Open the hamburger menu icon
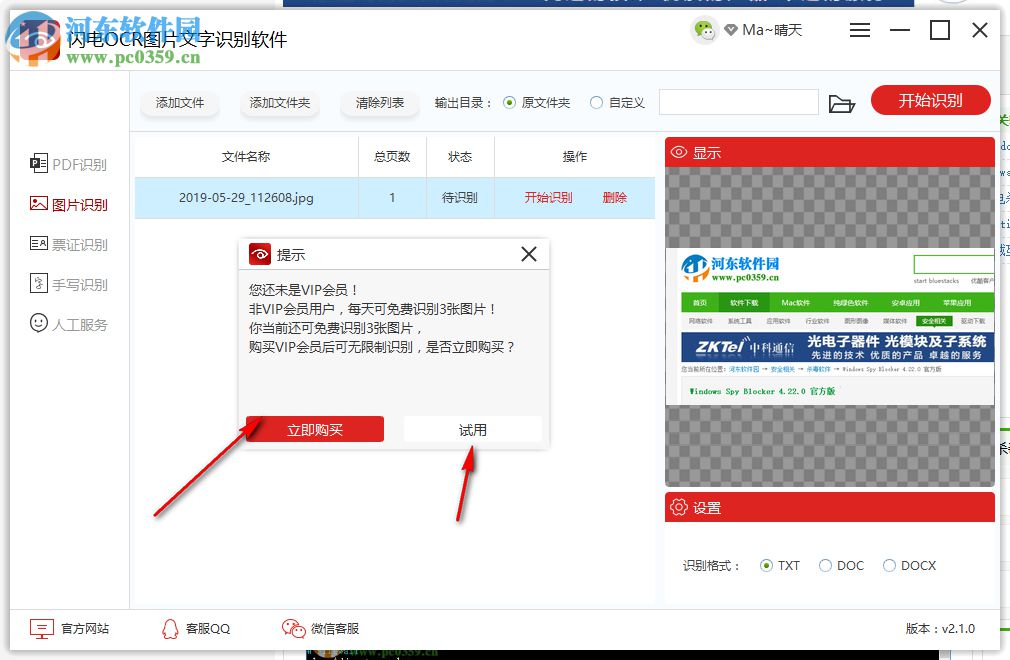The image size is (1010, 660). (x=859, y=30)
